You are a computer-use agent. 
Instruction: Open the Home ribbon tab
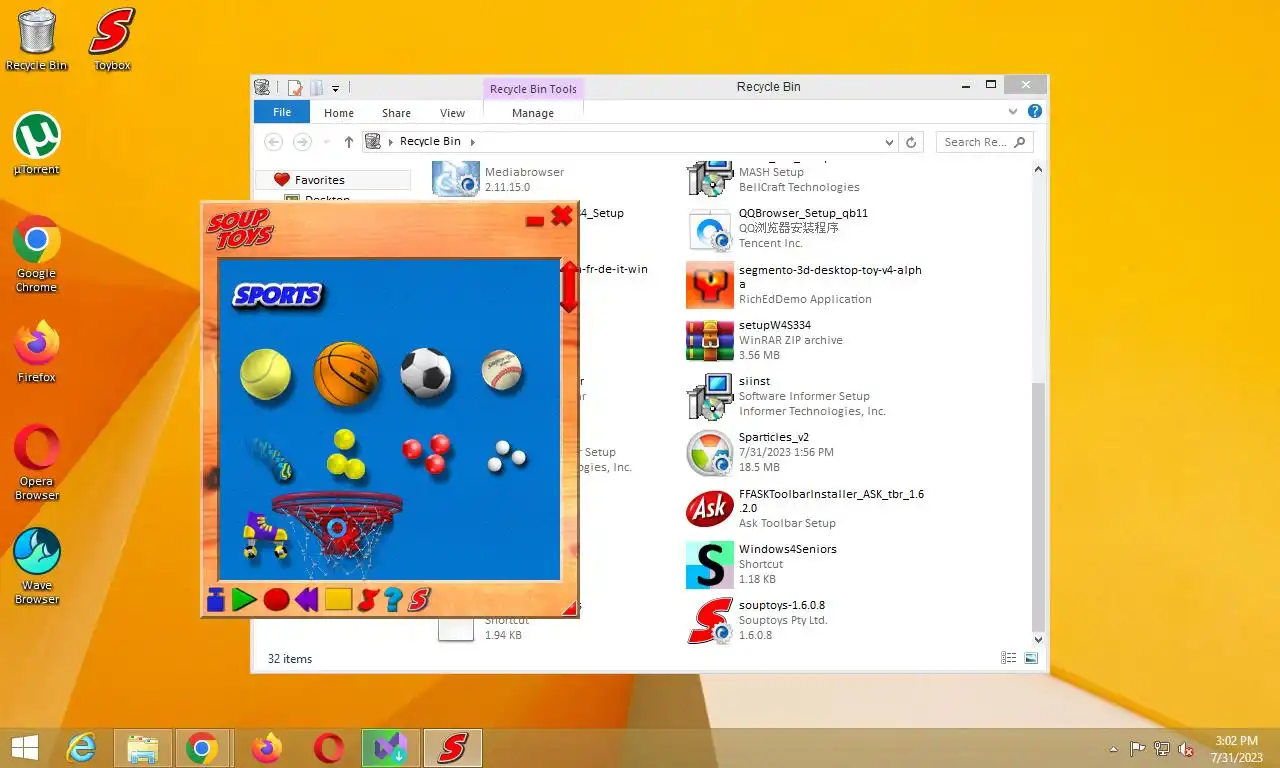(x=339, y=113)
